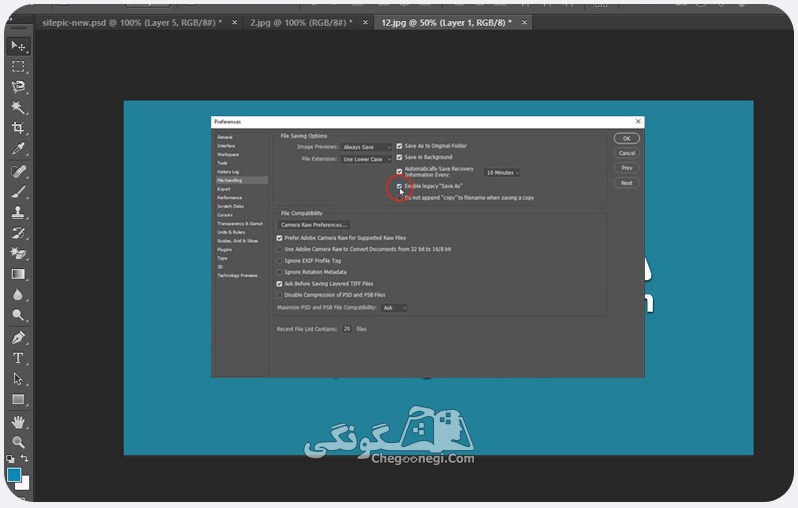Select the Hand tool
Screen dimensions: 798x508
click(x=18, y=422)
